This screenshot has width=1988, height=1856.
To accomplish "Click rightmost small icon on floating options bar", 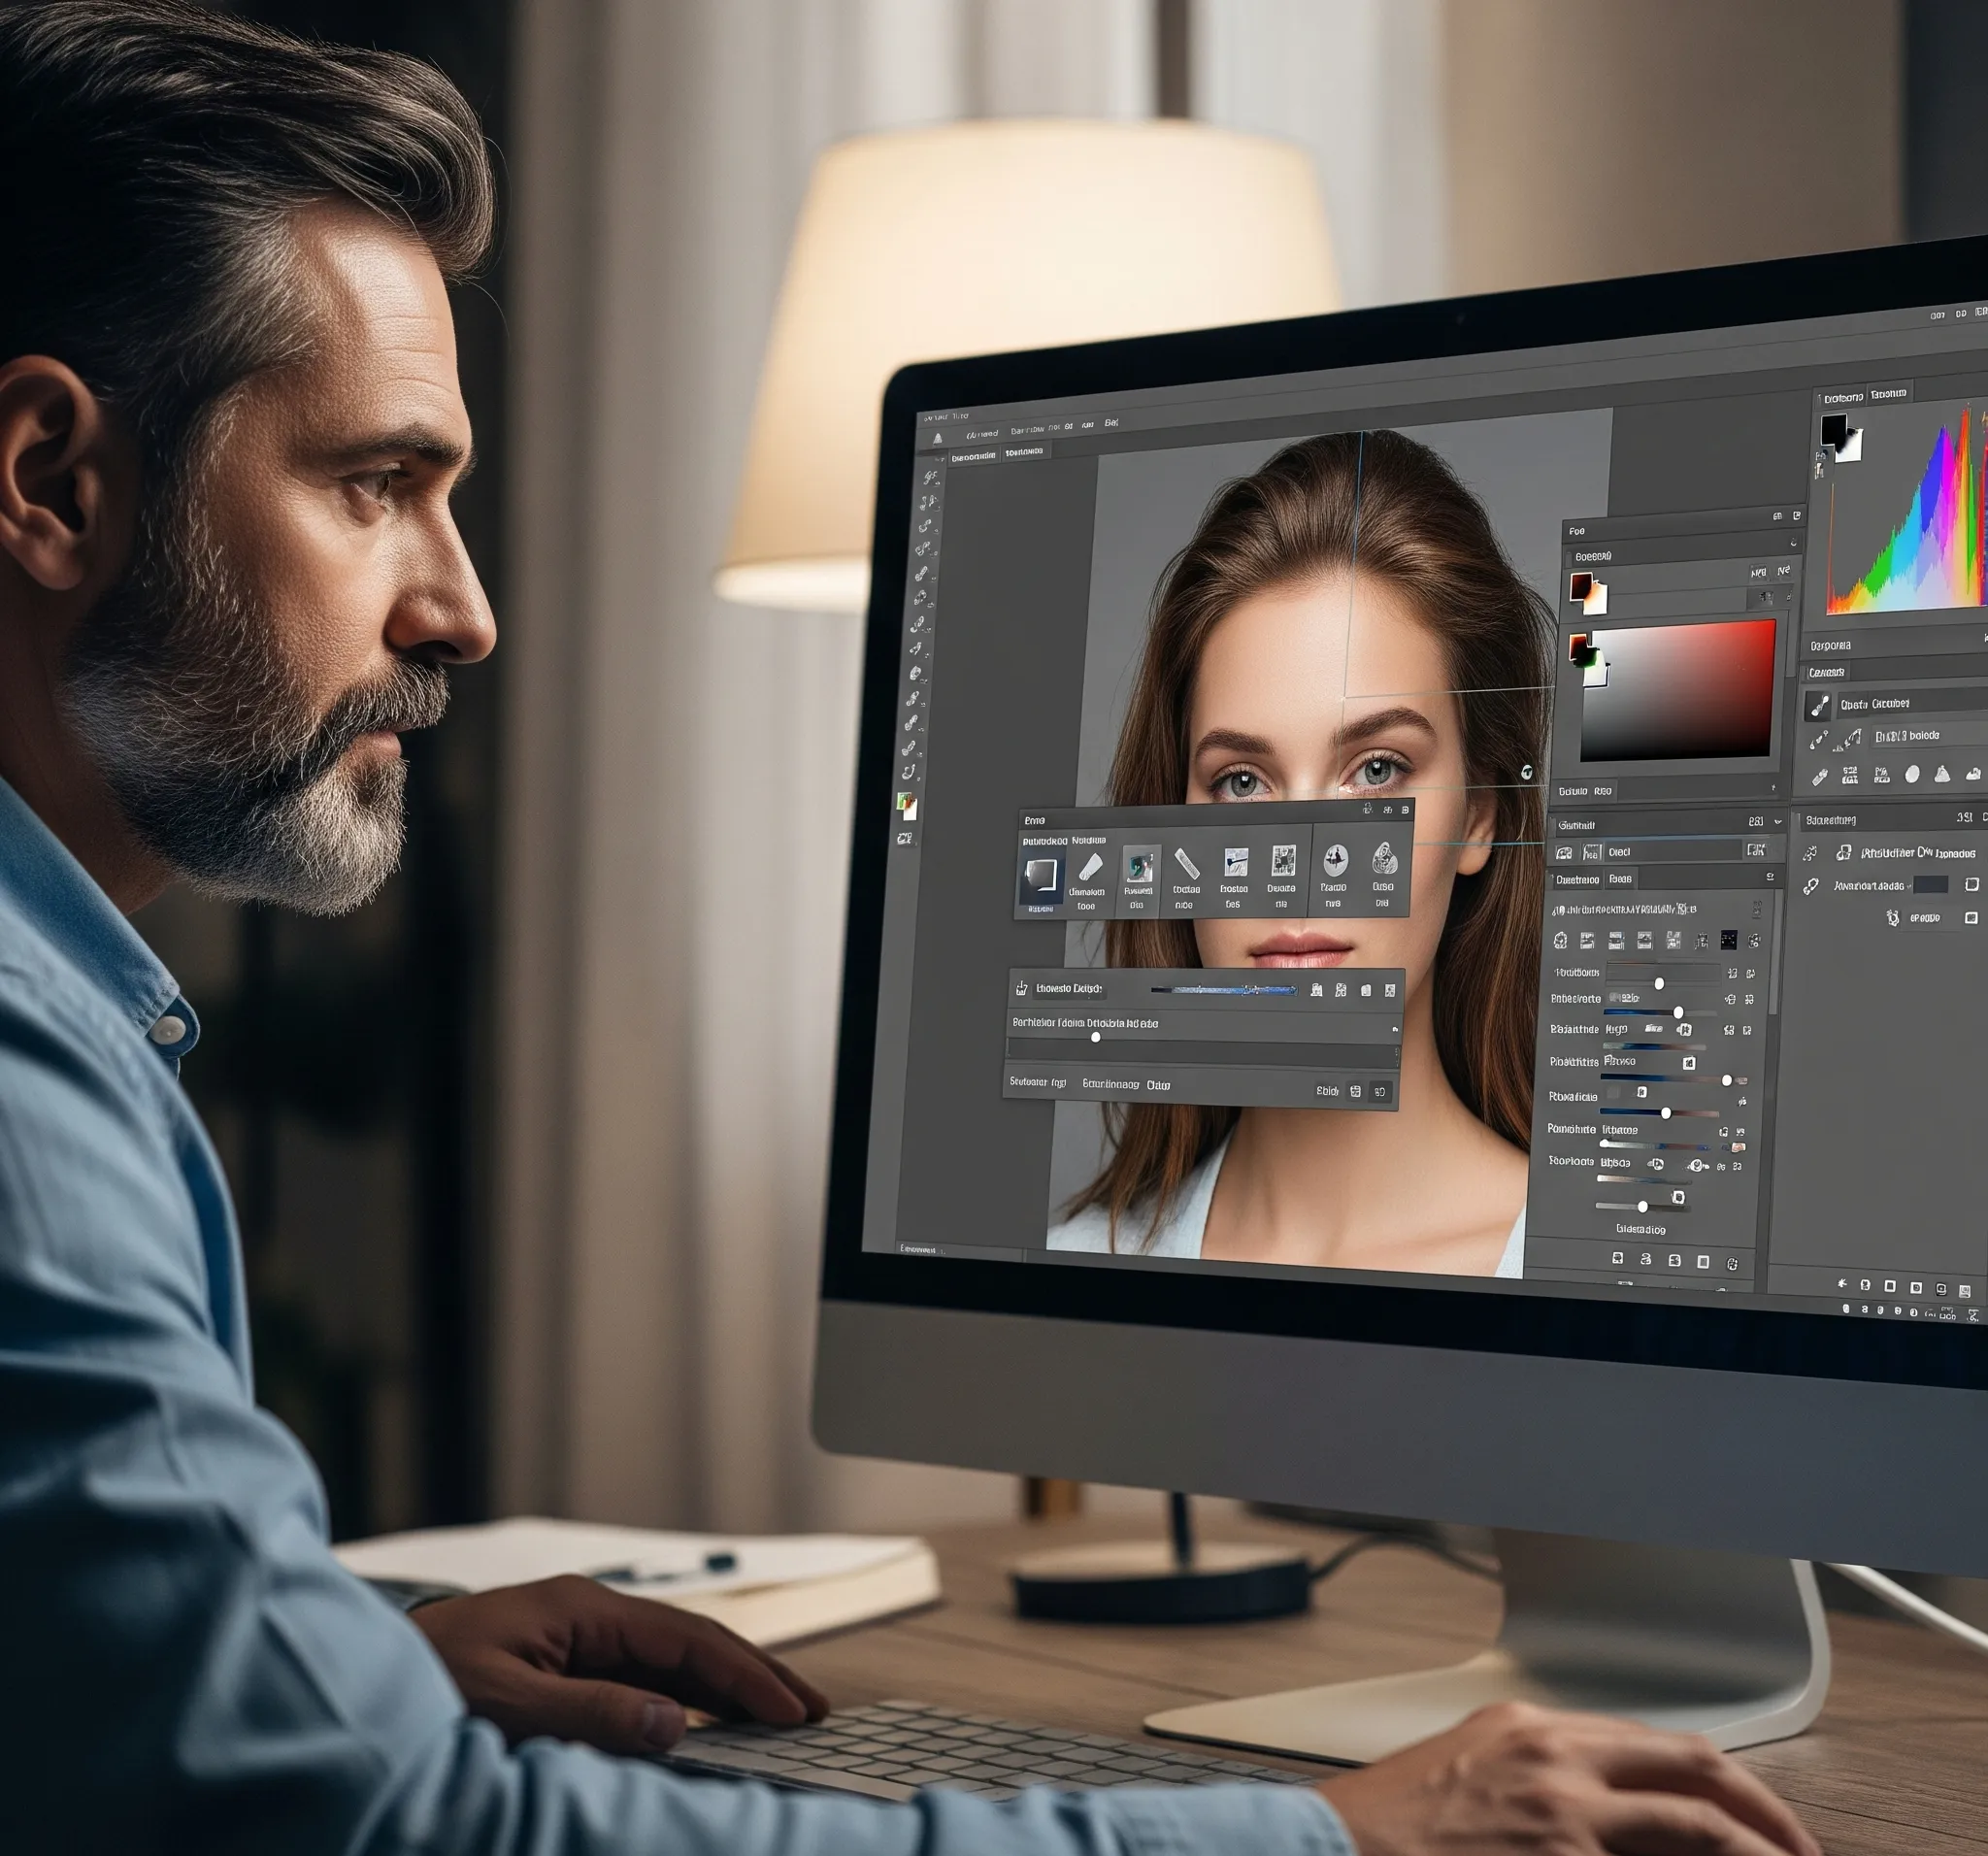I will click(1390, 990).
